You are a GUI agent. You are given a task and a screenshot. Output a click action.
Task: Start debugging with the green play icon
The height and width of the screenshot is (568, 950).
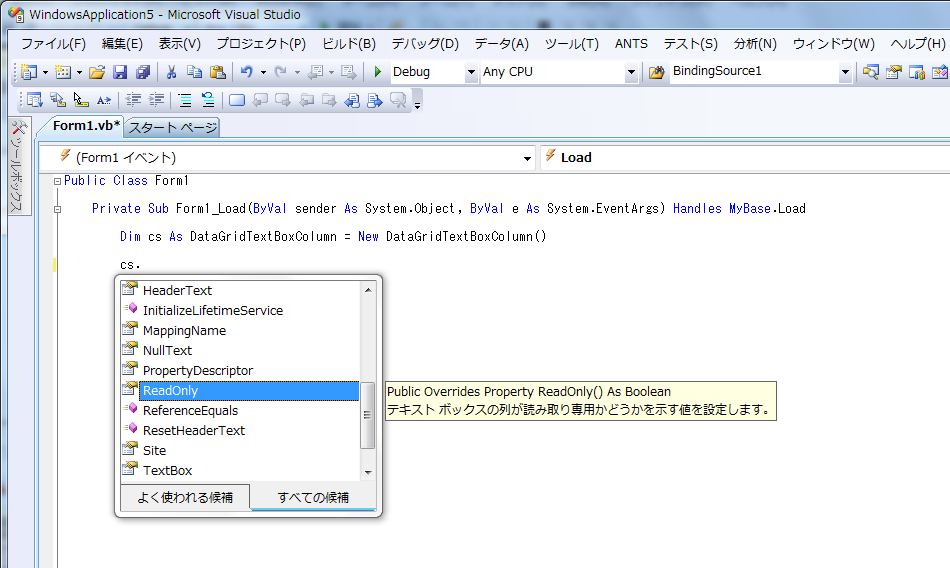(x=378, y=72)
